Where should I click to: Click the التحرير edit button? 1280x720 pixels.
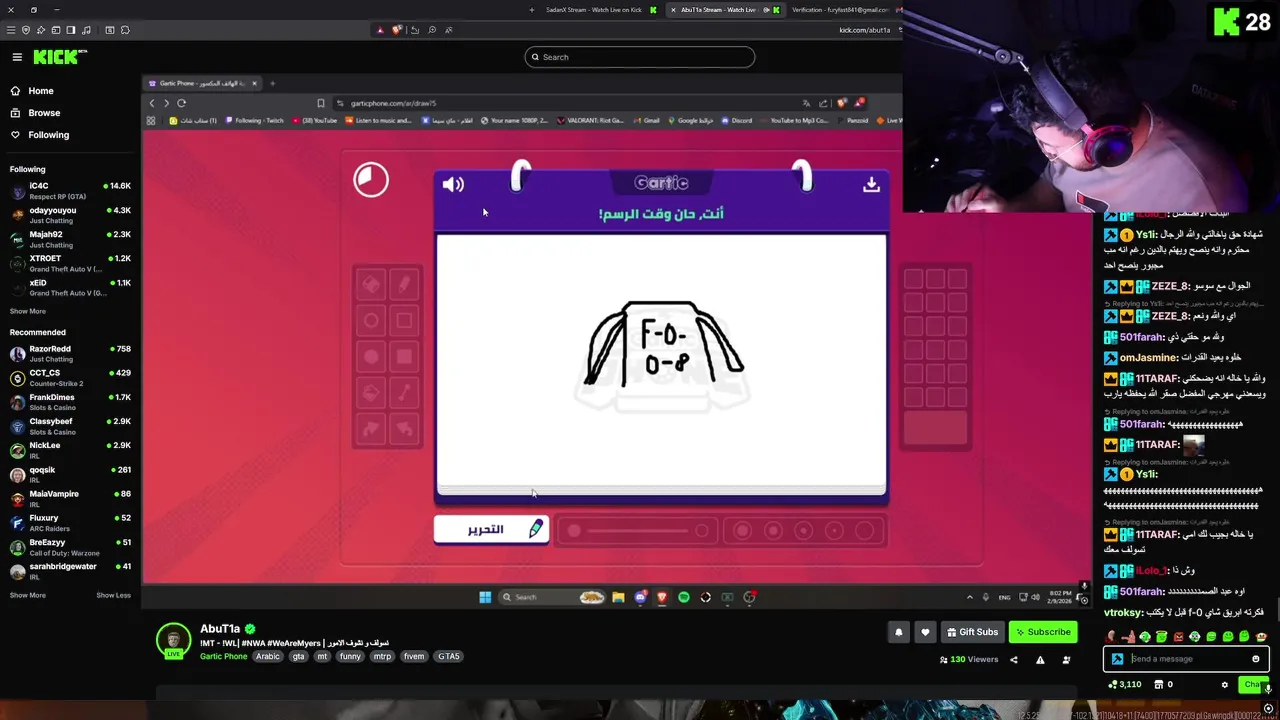pos(491,529)
